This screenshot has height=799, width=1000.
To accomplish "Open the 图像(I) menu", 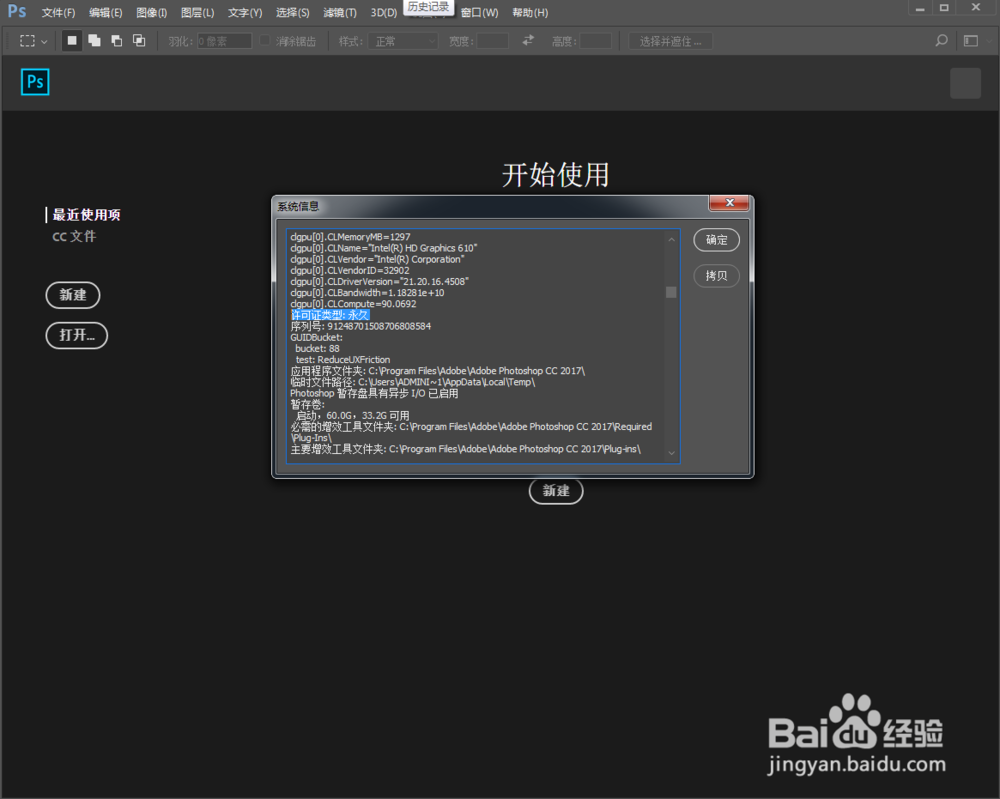I will (x=151, y=13).
